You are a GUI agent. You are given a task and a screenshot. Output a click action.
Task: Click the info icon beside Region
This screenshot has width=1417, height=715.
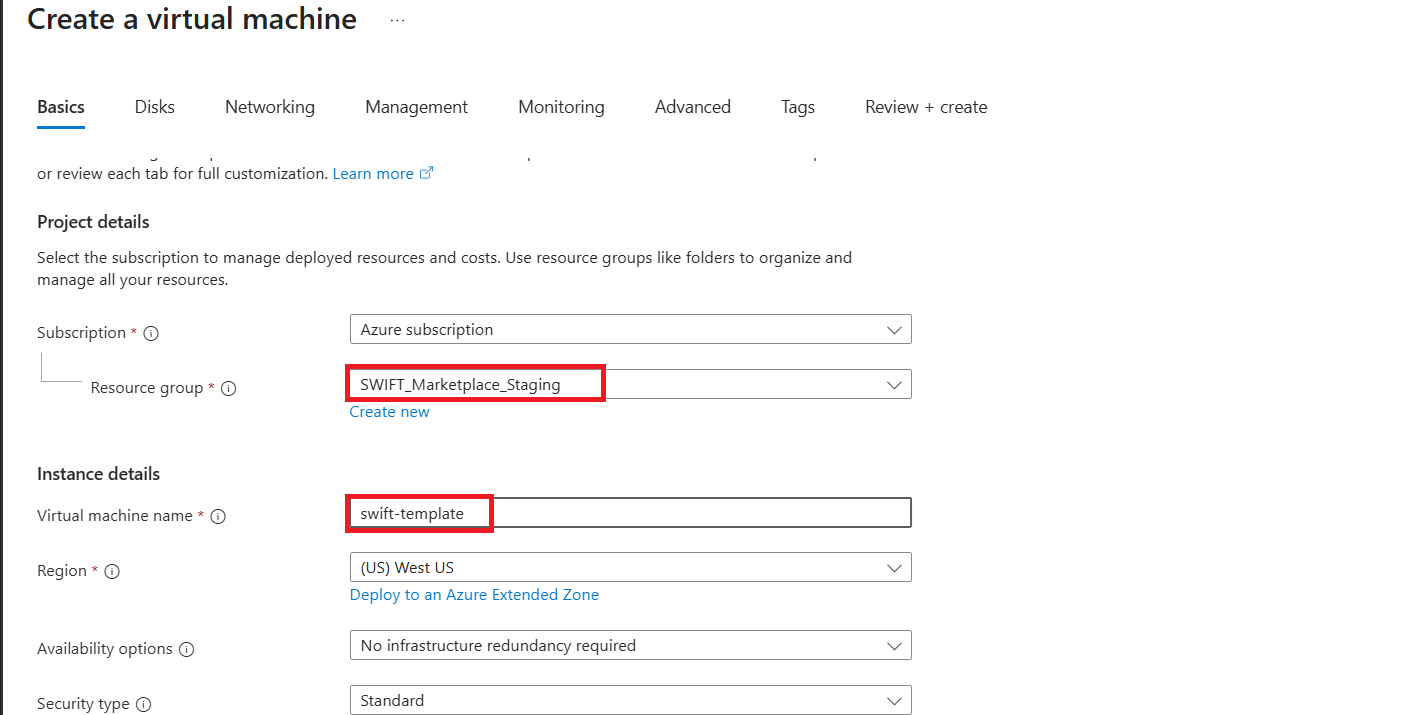pos(112,571)
